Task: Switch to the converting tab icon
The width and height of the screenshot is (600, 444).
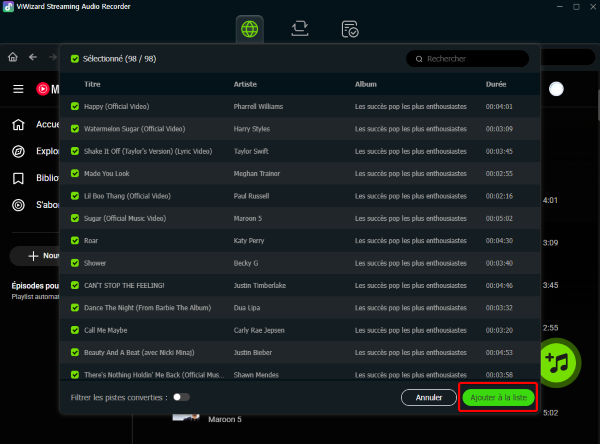Action: click(x=300, y=29)
